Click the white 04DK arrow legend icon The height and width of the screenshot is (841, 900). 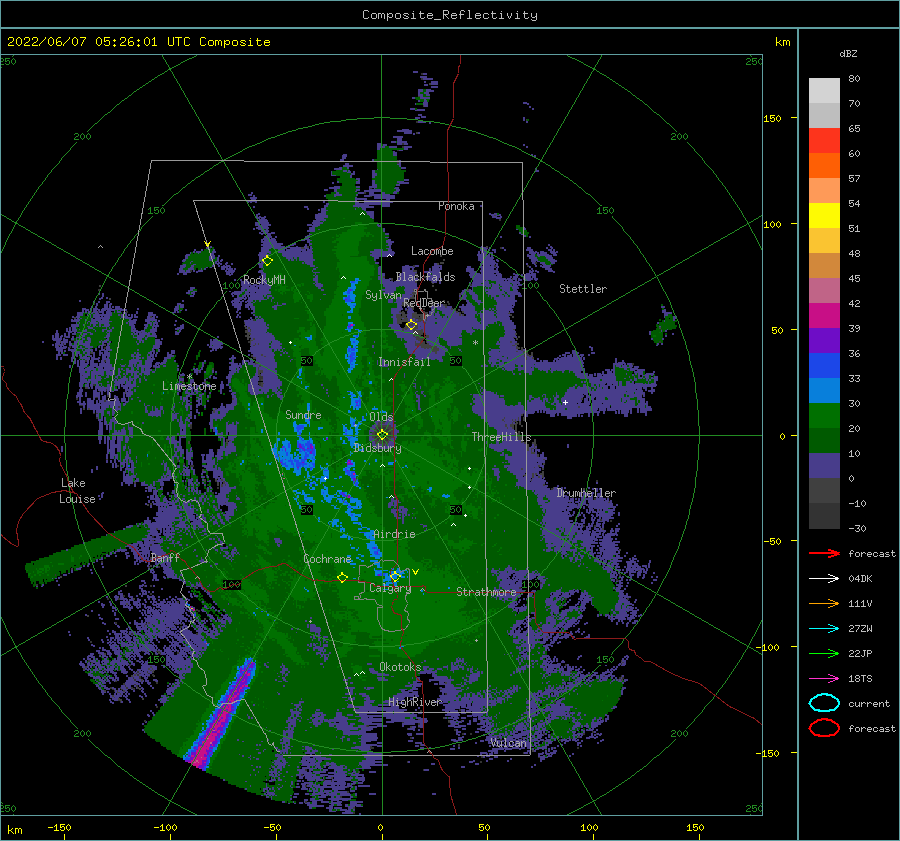(x=824, y=579)
